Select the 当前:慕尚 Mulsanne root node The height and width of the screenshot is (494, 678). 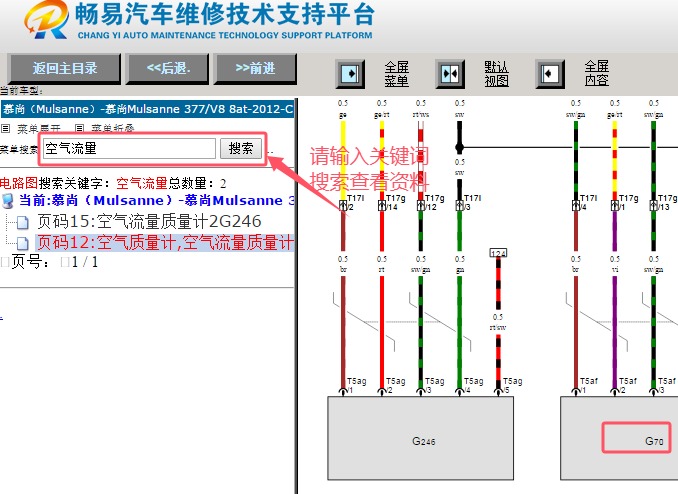pyautogui.click(x=157, y=201)
